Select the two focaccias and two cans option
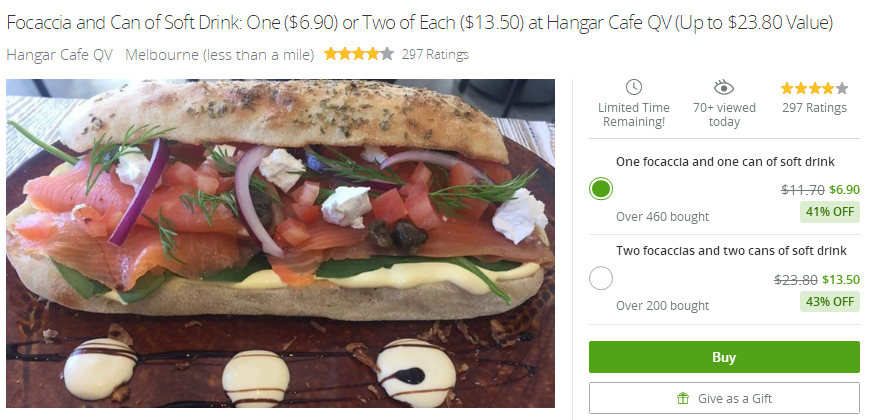The image size is (886, 420). 601,278
